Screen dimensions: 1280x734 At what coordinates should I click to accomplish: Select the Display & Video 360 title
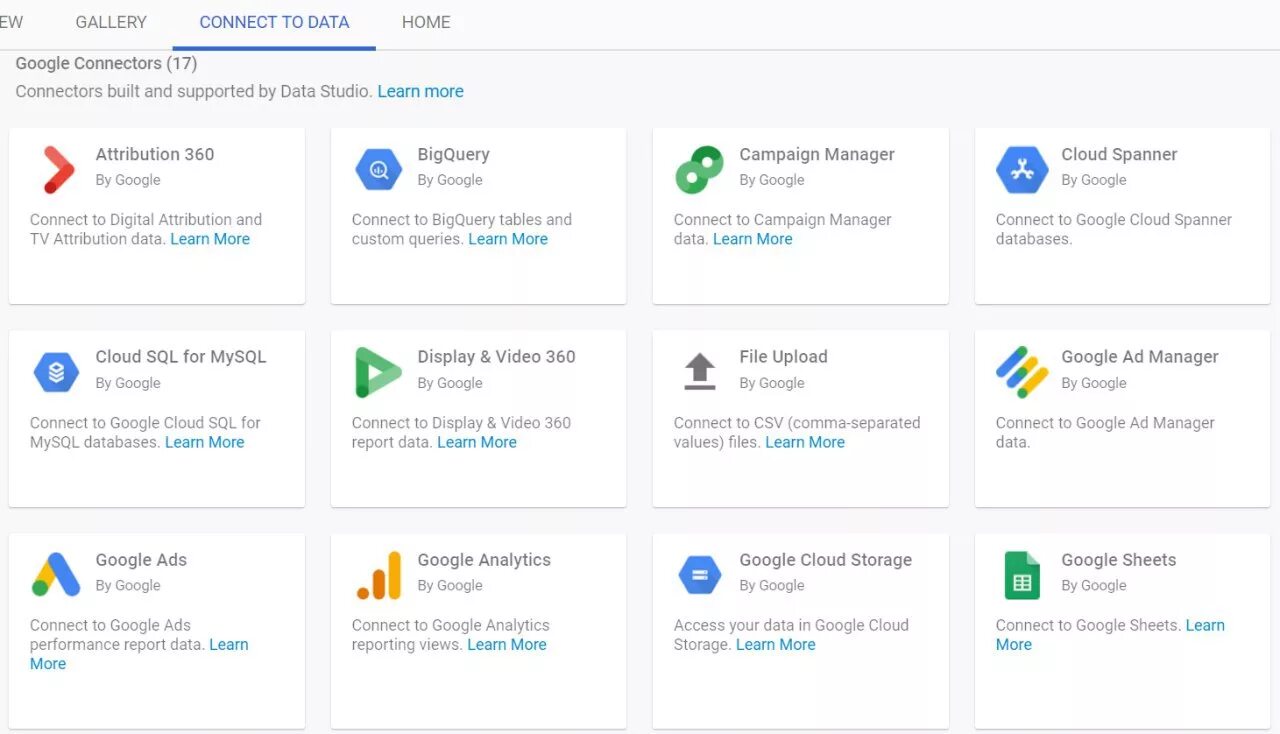[497, 357]
